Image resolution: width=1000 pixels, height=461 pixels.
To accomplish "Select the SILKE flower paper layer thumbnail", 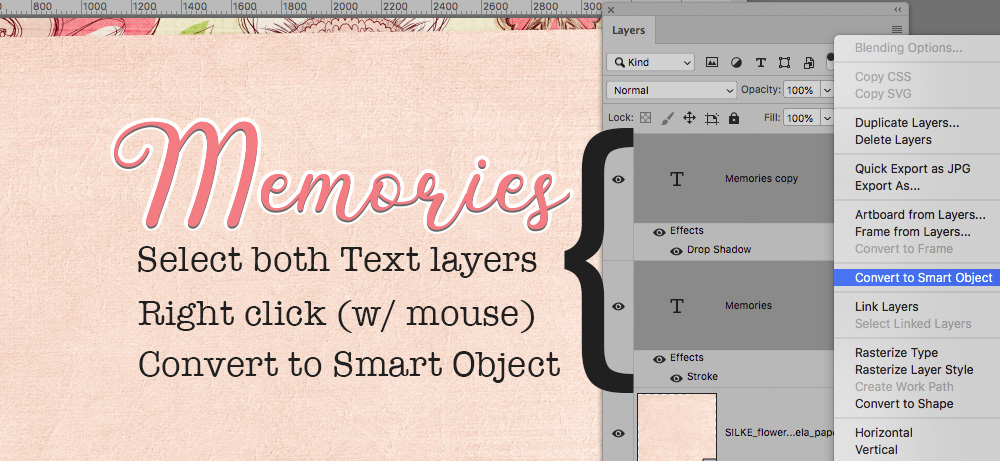I will pos(677,427).
